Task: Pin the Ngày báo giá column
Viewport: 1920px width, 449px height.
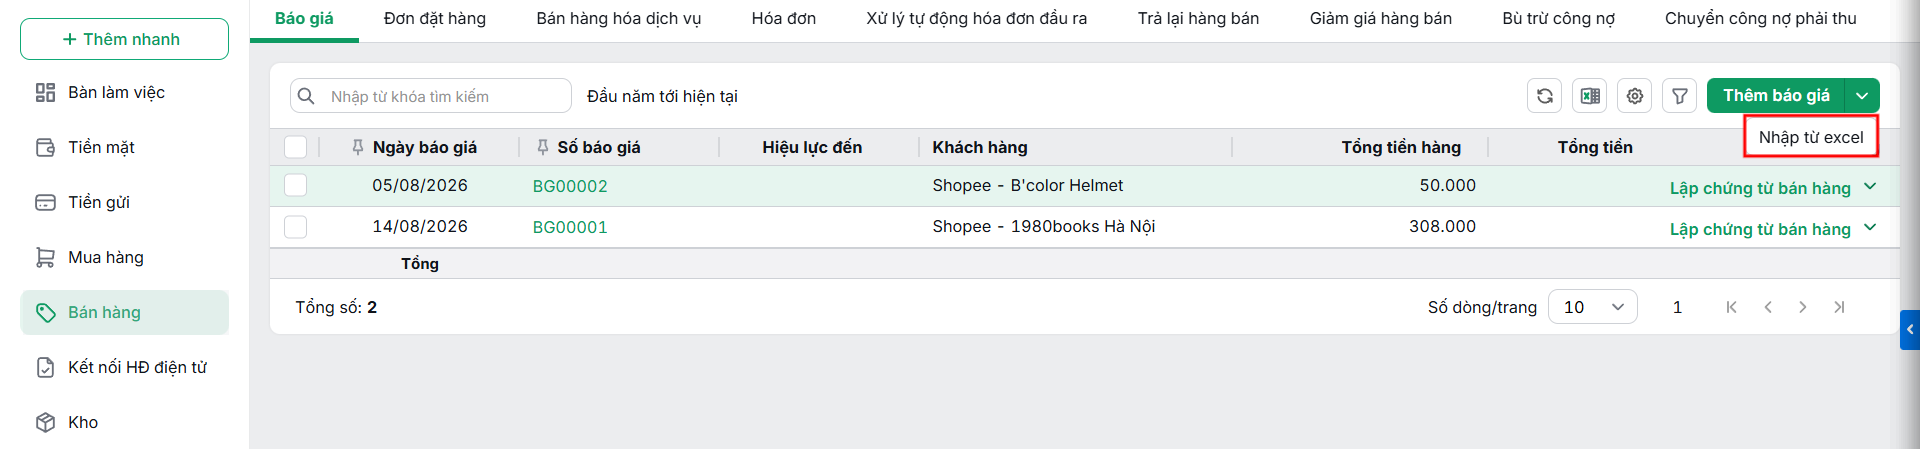Action: click(x=357, y=147)
